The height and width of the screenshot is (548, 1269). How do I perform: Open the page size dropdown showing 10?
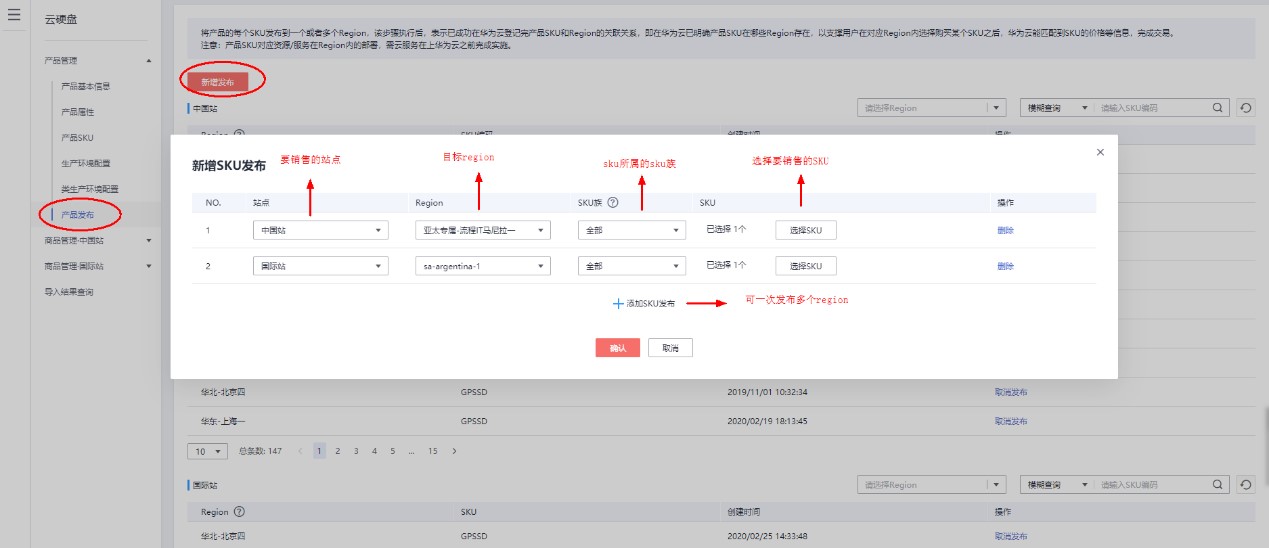click(207, 451)
